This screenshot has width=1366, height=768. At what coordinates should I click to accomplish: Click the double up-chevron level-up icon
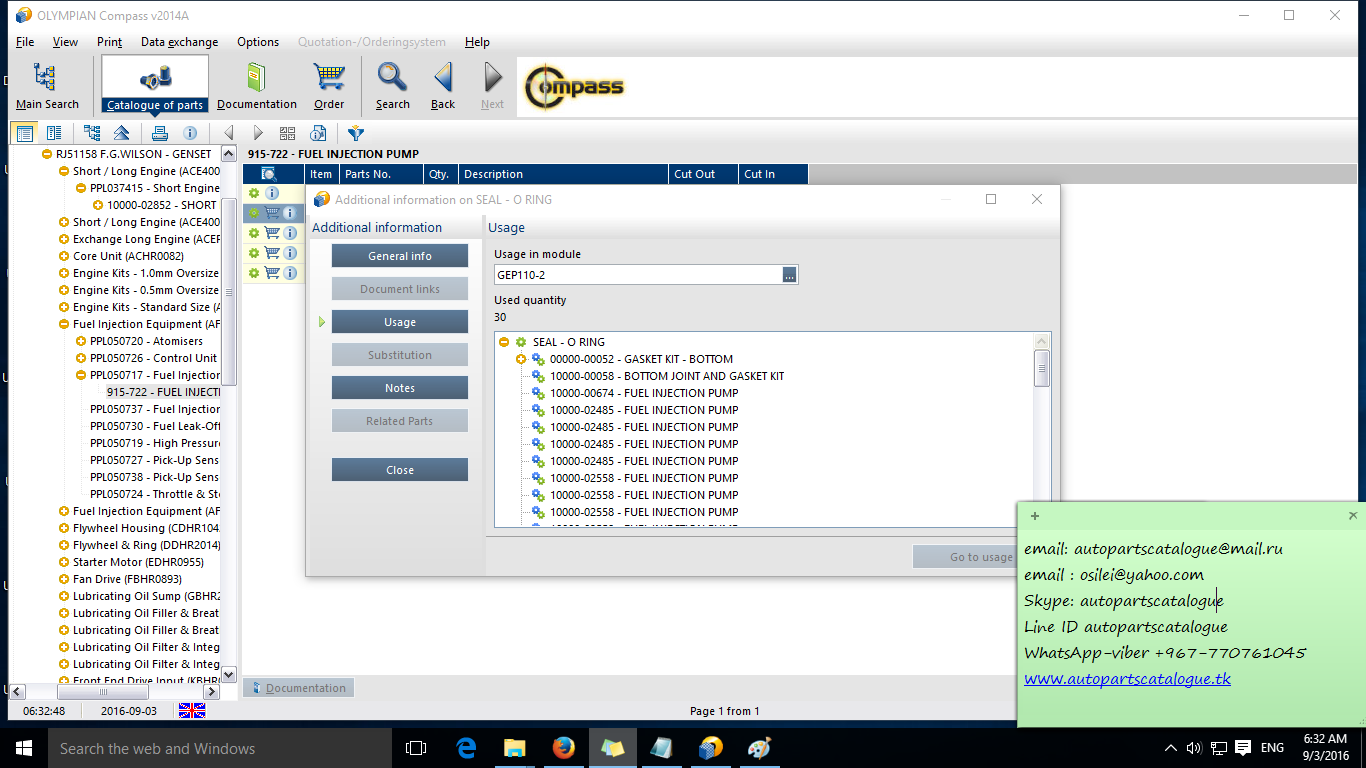[x=121, y=133]
